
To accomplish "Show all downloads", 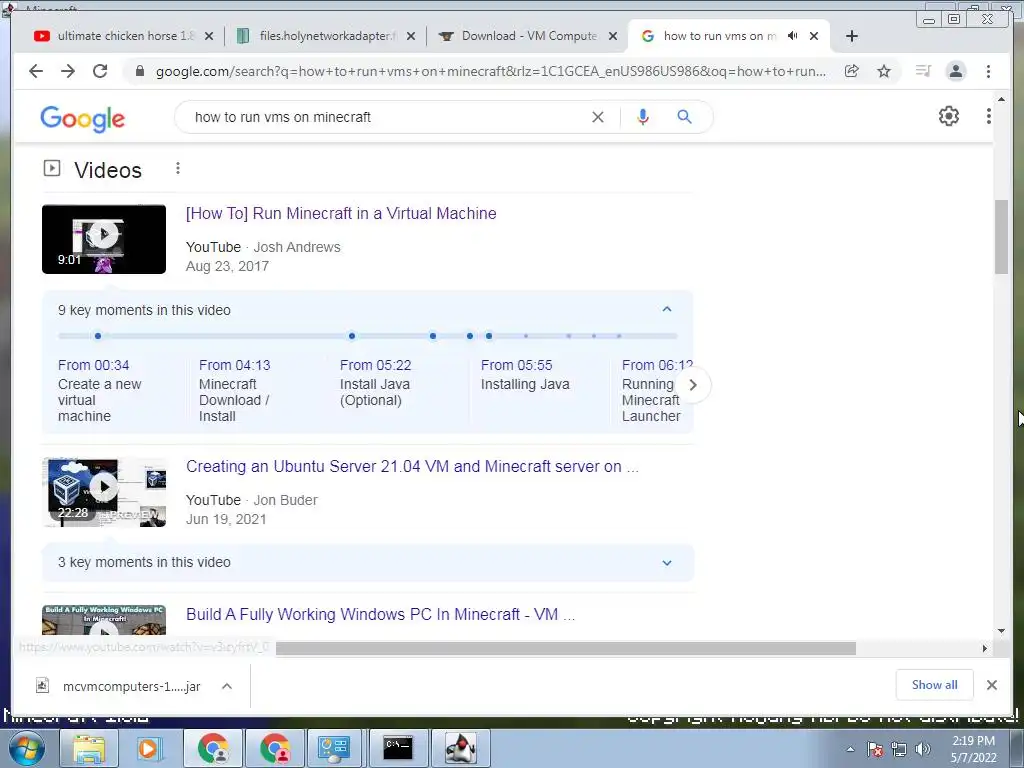I will 935,684.
